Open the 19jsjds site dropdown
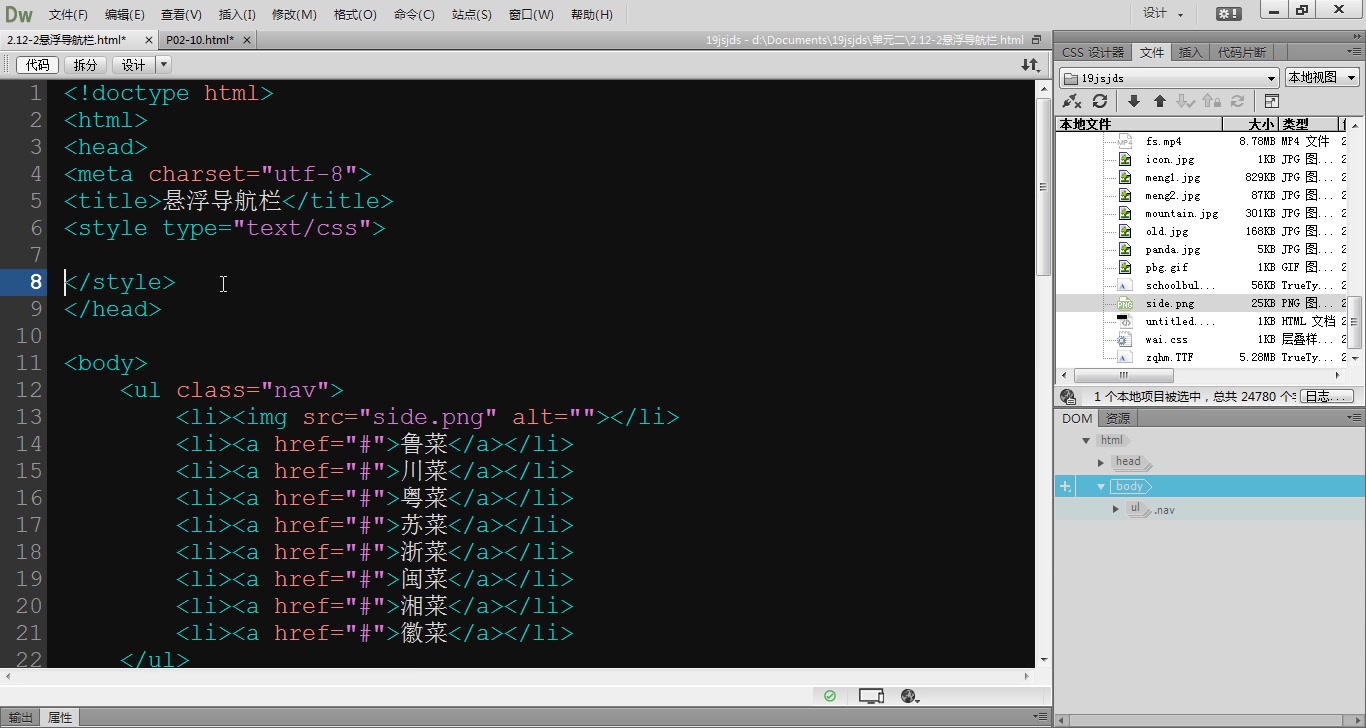The height and width of the screenshot is (728, 1366). coord(1169,78)
